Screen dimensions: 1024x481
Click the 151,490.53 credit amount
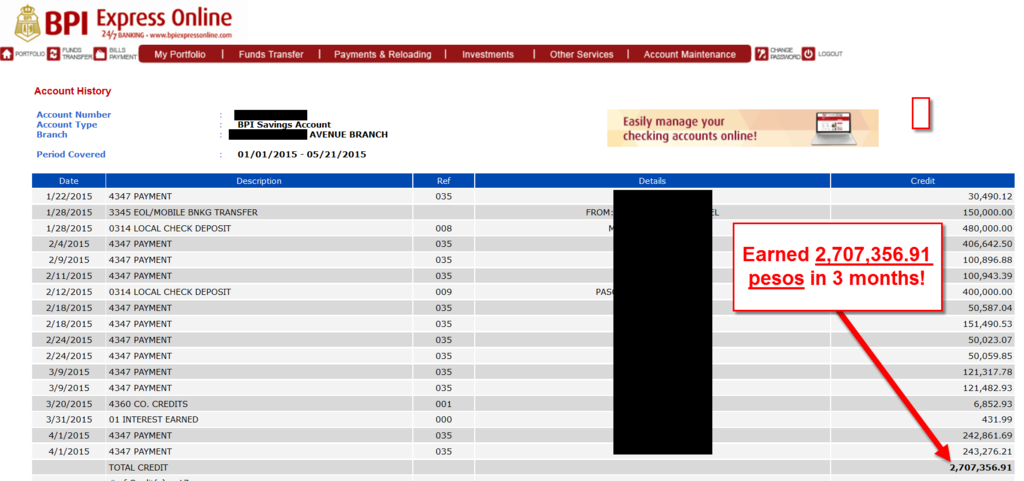coord(987,324)
